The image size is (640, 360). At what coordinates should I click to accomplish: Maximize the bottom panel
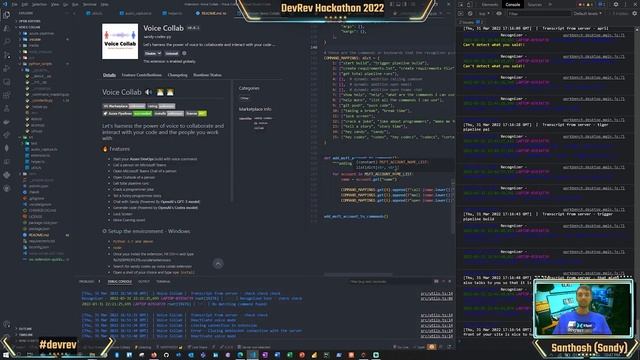tap(443, 281)
